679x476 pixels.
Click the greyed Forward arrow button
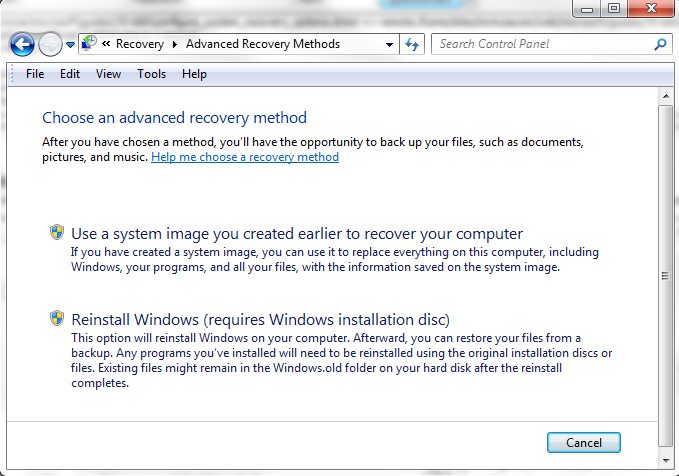(50, 44)
